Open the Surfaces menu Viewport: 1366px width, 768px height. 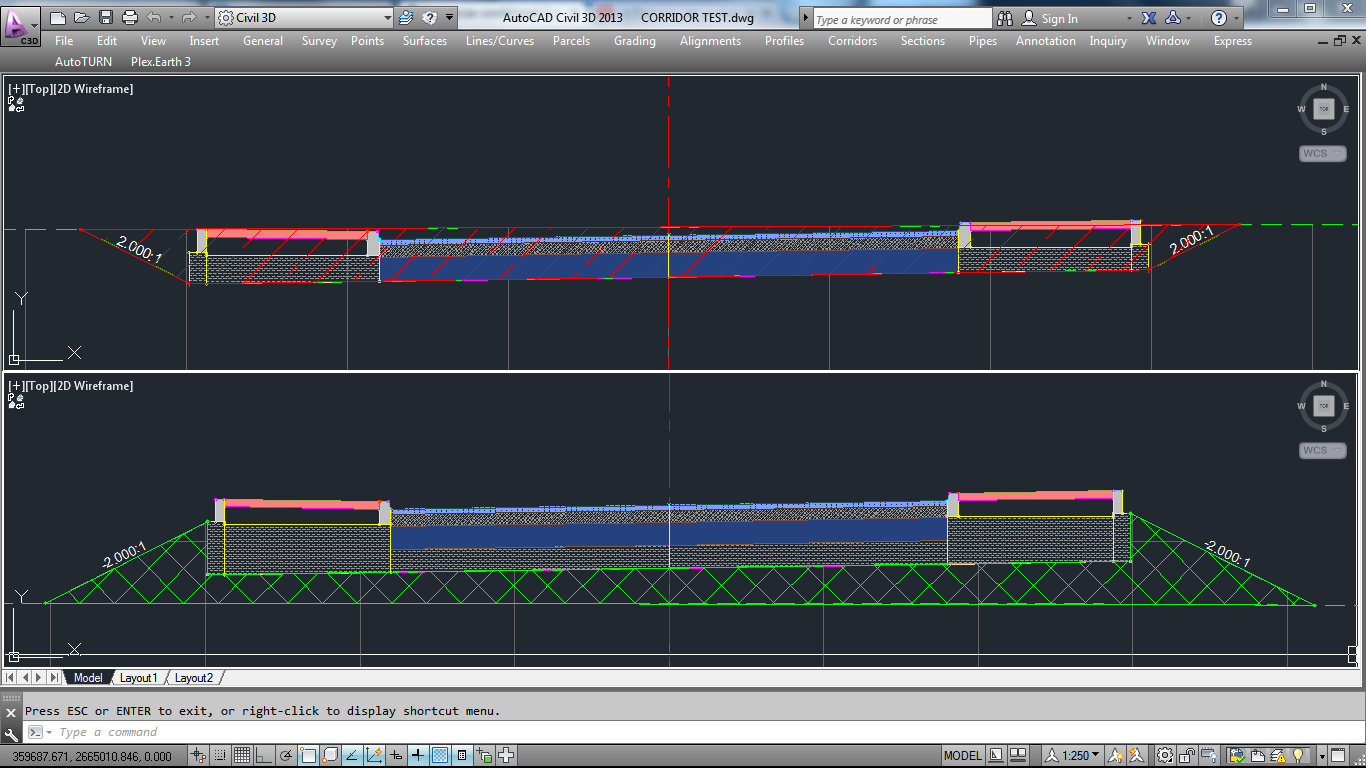click(x=425, y=41)
